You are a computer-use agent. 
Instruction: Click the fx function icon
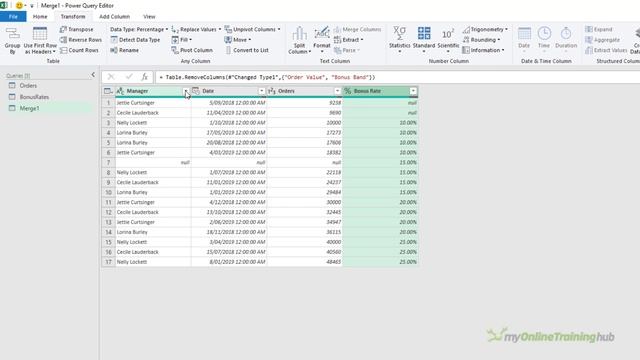144,77
